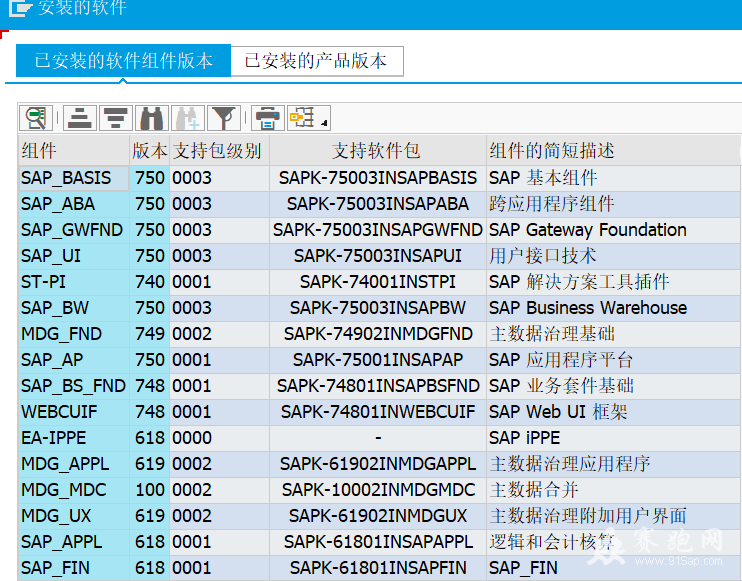Click support package SAPK-74001INSTPI
The height and width of the screenshot is (581, 742).
378,282
